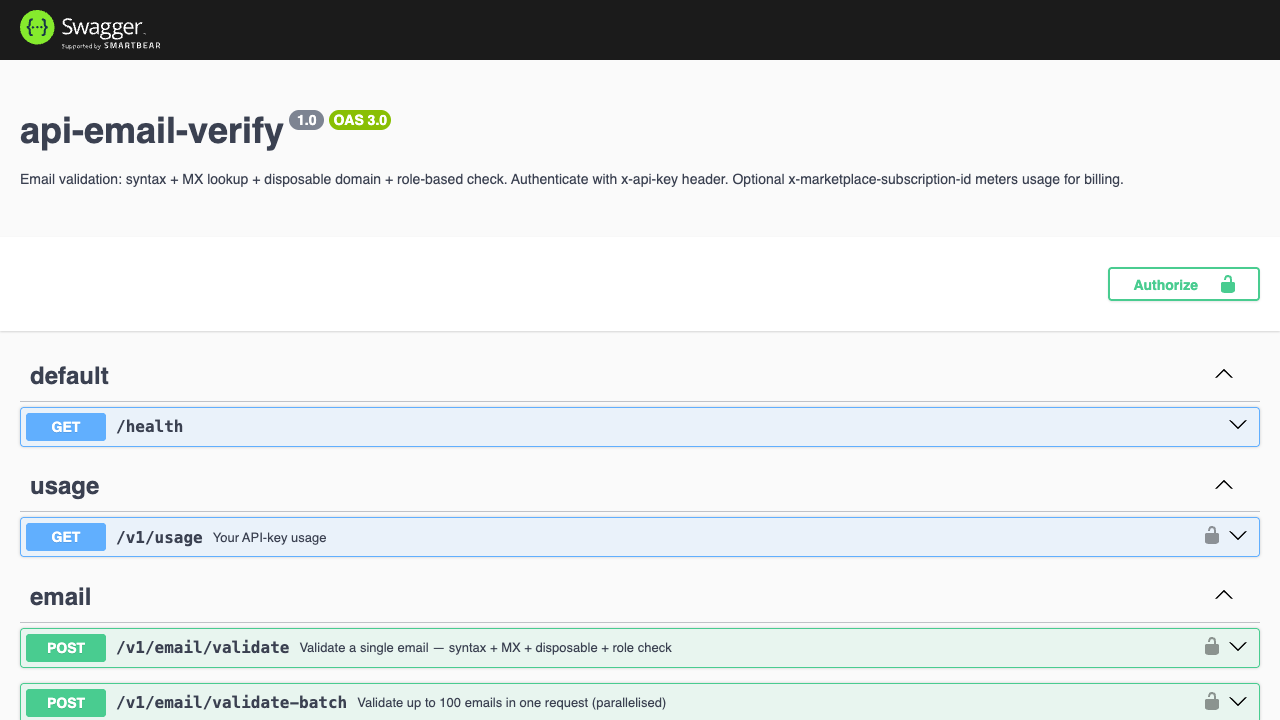Viewport: 1280px width, 720px height.
Task: Expand the /v1/email/validate operation chevron
Action: (x=1238, y=646)
